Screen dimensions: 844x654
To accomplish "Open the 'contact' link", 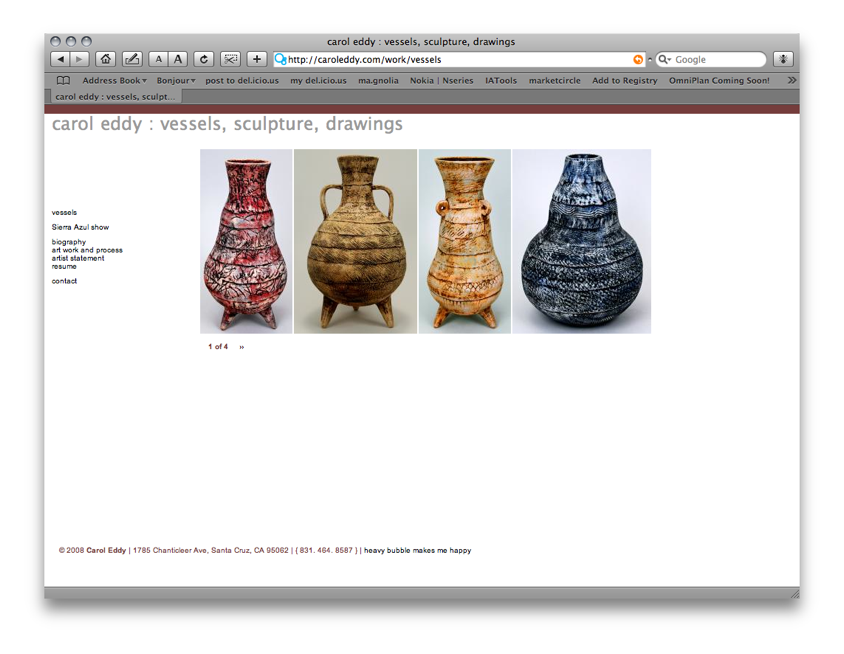I will click(x=64, y=281).
